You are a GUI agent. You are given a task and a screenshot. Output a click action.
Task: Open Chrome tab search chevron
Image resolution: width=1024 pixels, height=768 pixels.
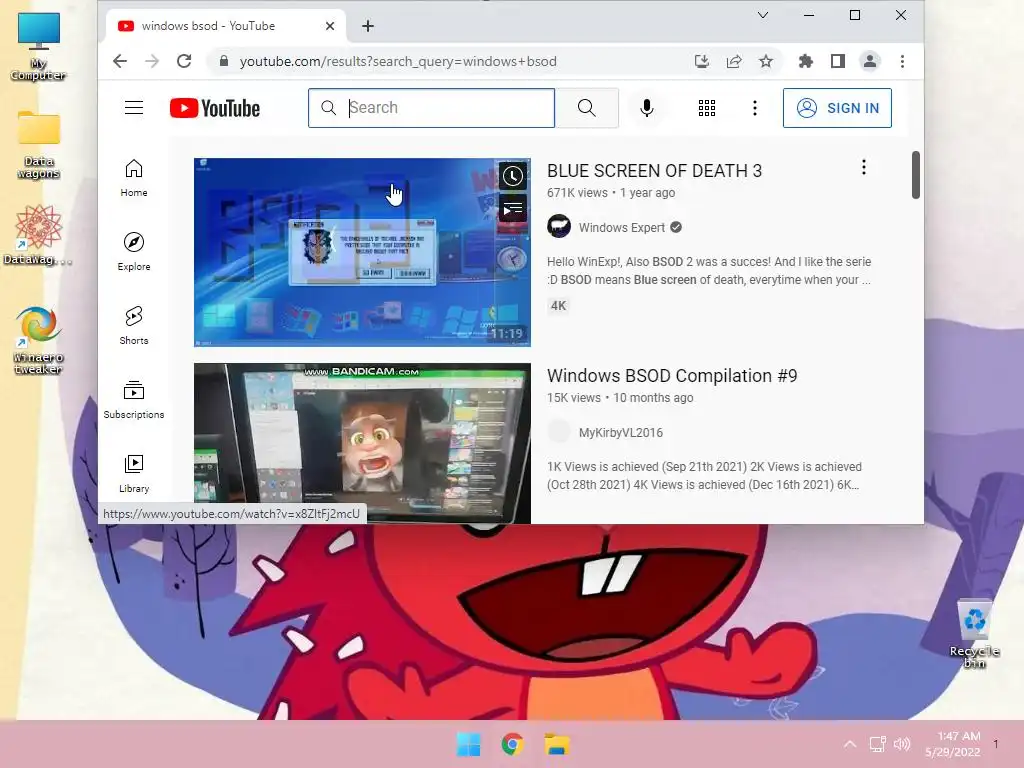click(763, 15)
